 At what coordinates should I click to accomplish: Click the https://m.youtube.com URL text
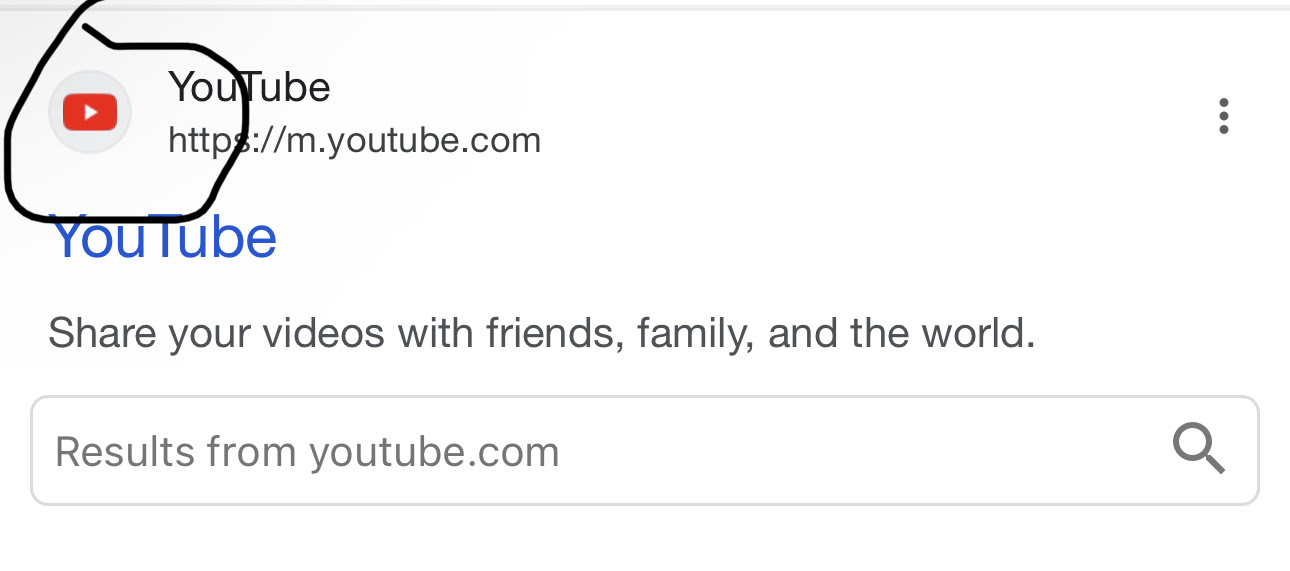pyautogui.click(x=354, y=140)
